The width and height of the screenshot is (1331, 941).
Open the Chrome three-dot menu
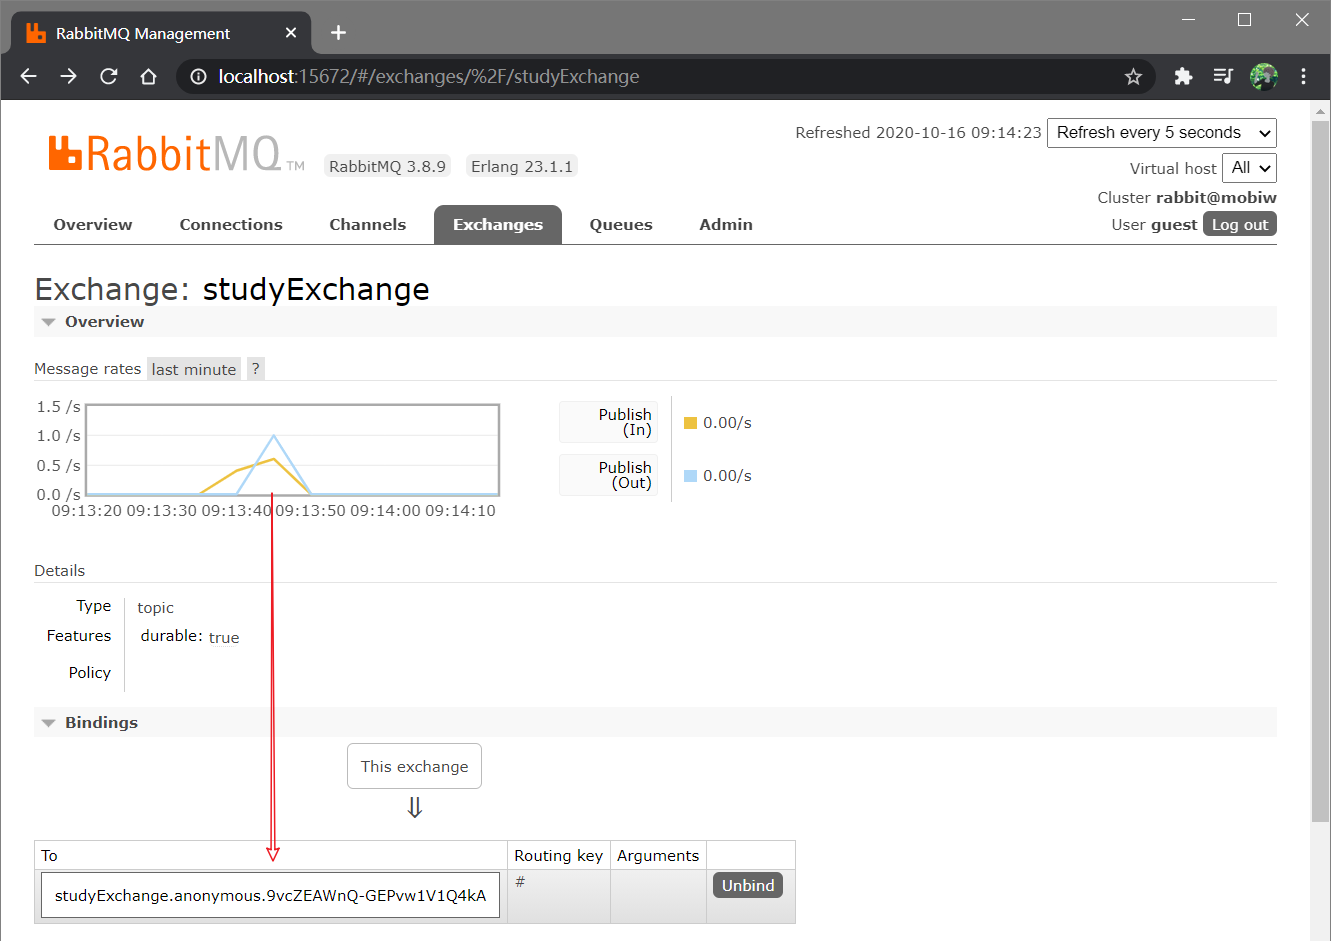coord(1303,76)
